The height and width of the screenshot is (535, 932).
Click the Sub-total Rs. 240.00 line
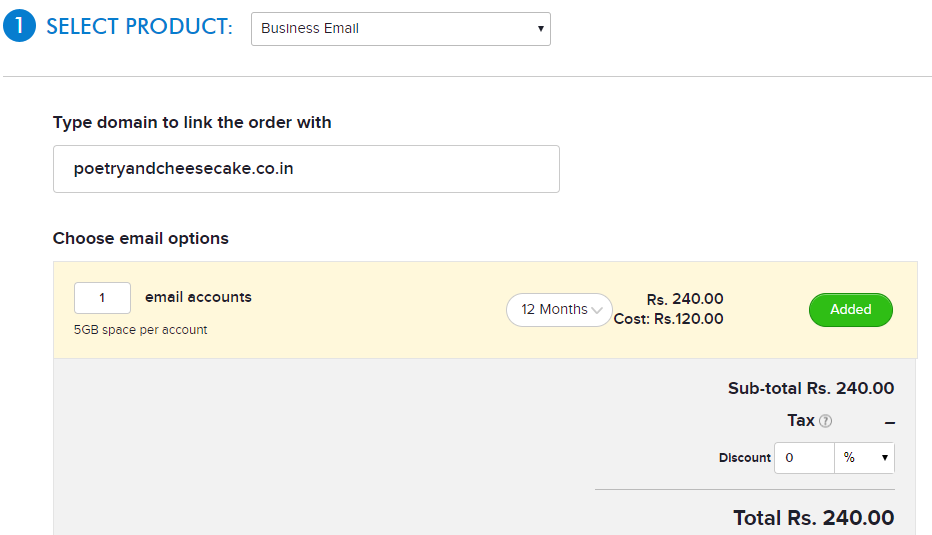(x=811, y=388)
